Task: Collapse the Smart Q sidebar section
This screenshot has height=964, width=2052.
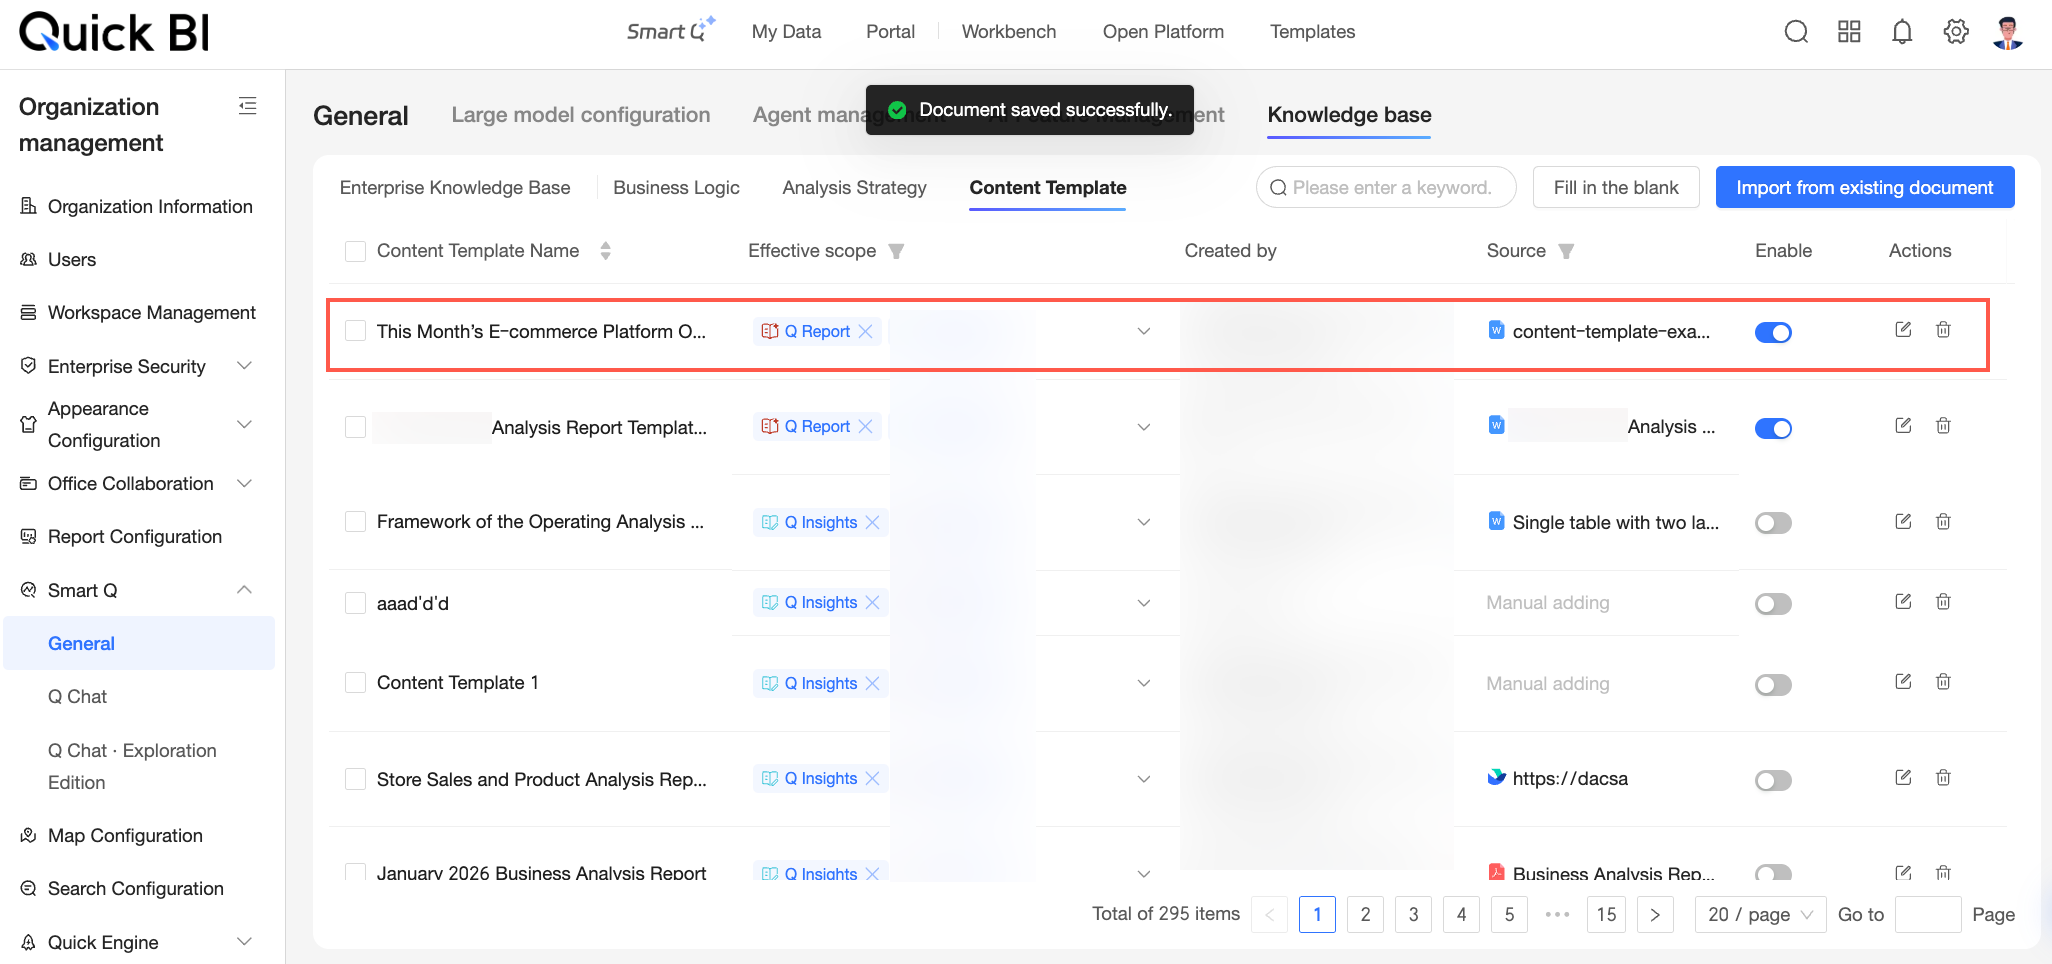Action: pyautogui.click(x=244, y=590)
